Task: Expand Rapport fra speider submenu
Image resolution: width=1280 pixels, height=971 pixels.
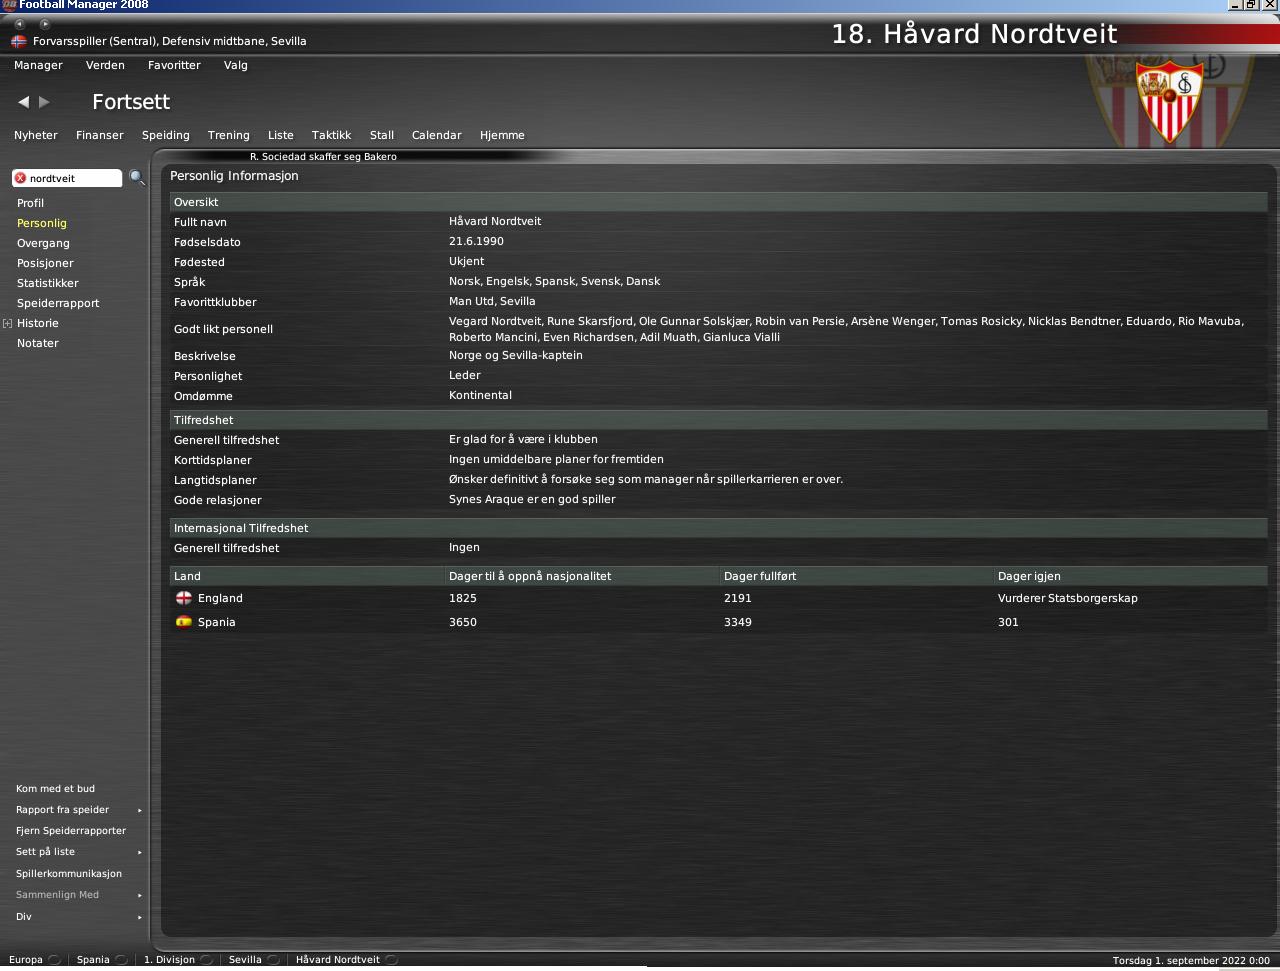Action: tap(140, 810)
